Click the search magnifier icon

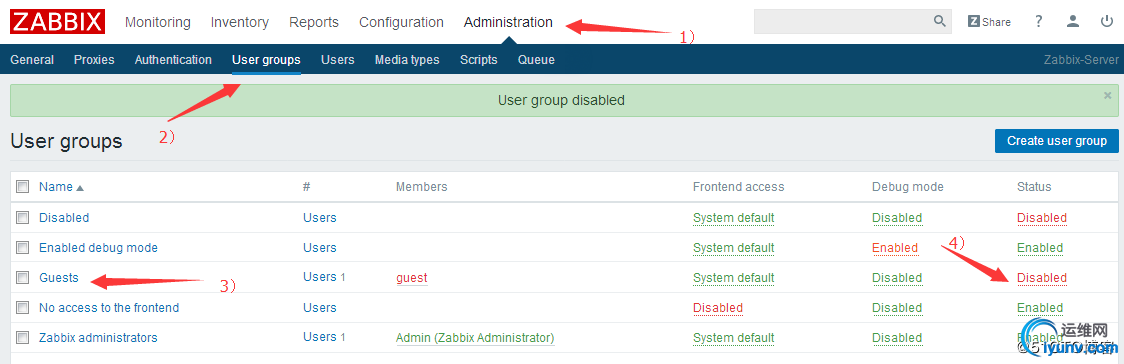940,21
